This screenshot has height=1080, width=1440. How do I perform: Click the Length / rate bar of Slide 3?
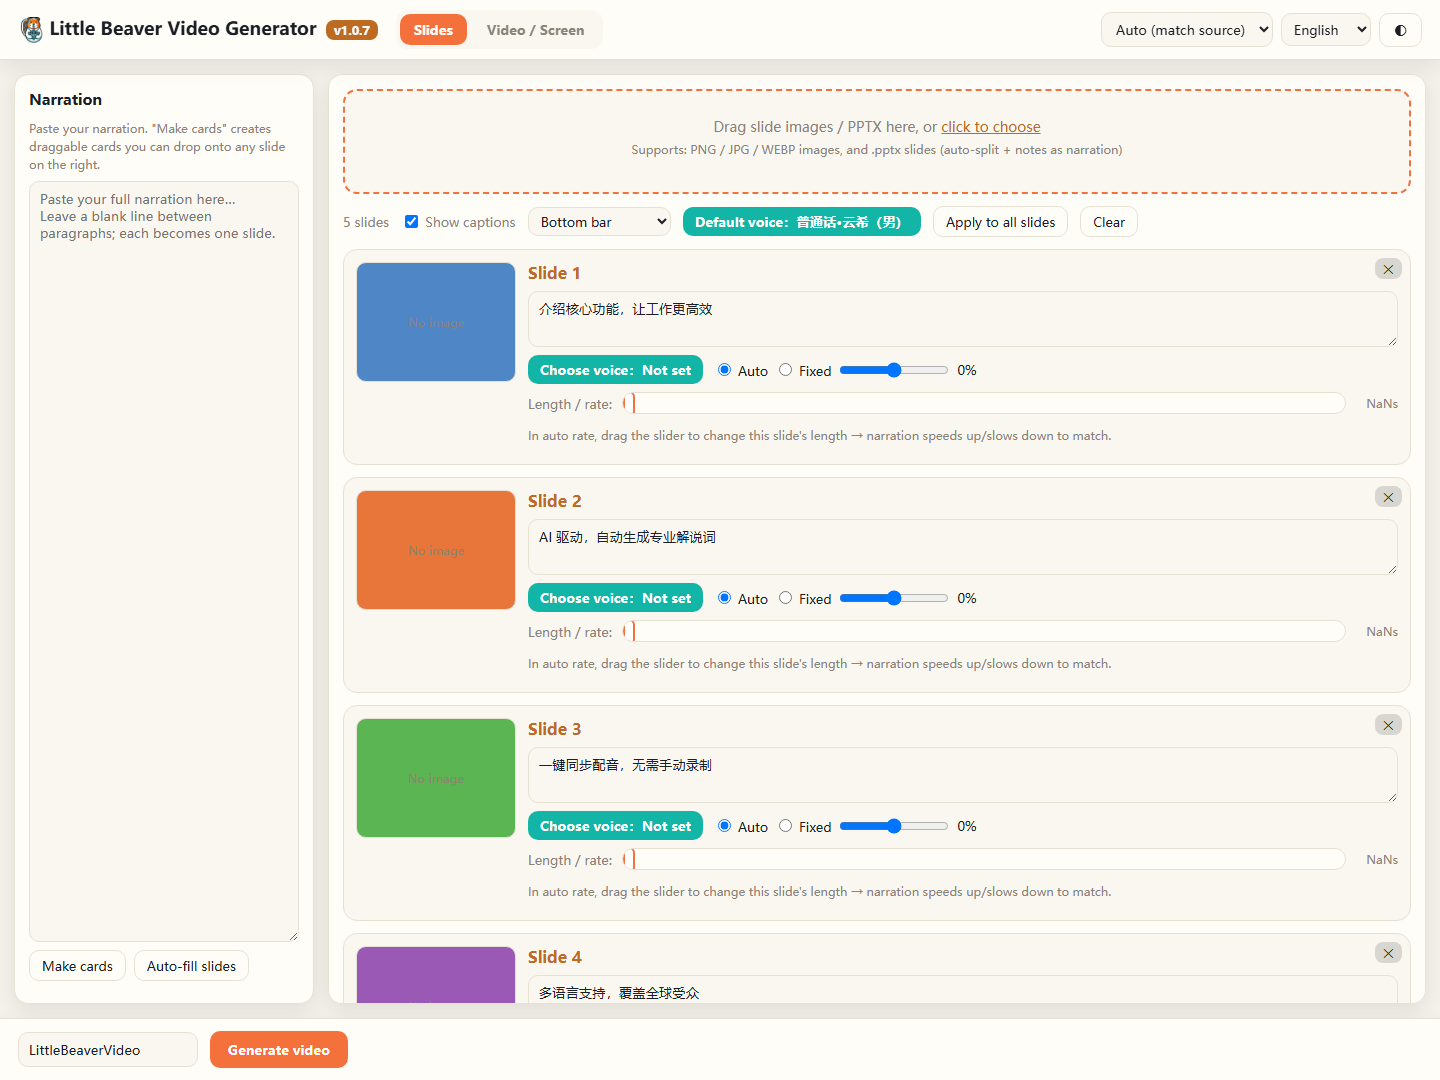[985, 859]
